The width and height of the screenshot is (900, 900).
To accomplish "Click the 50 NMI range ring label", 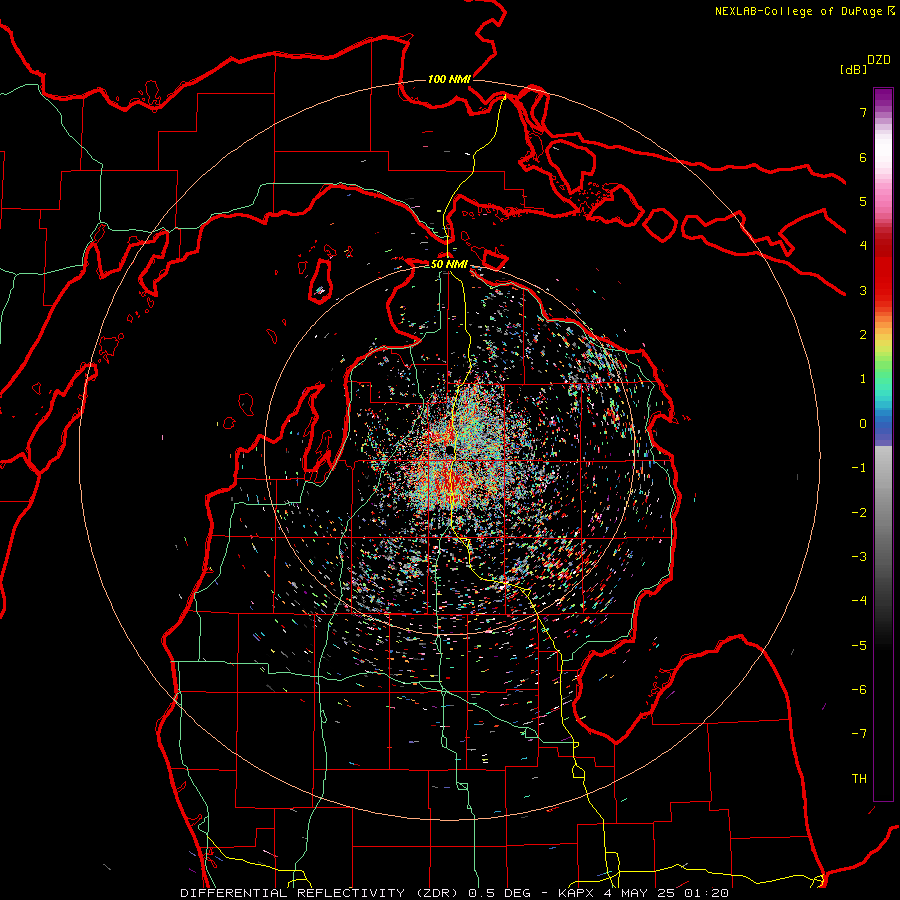I will coord(449,264).
